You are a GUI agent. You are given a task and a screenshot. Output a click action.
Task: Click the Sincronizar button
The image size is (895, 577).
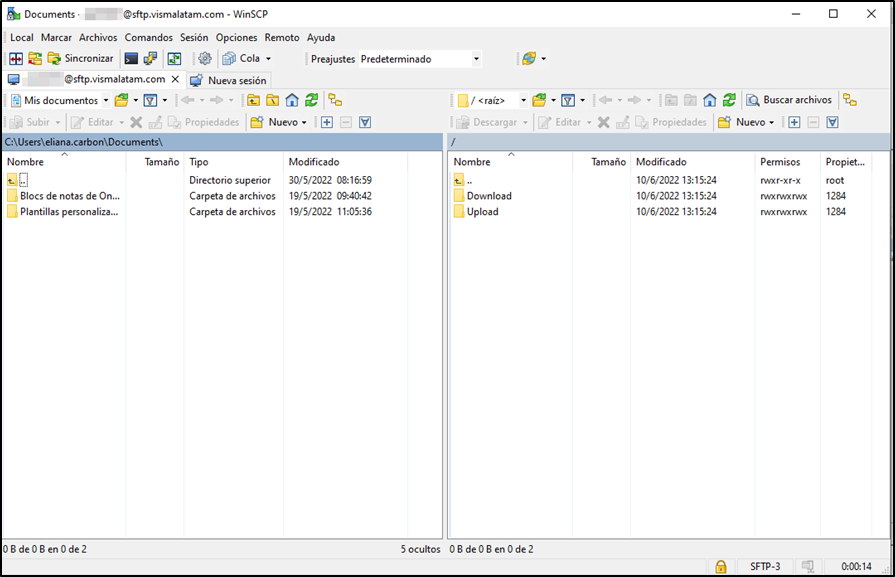coord(80,58)
